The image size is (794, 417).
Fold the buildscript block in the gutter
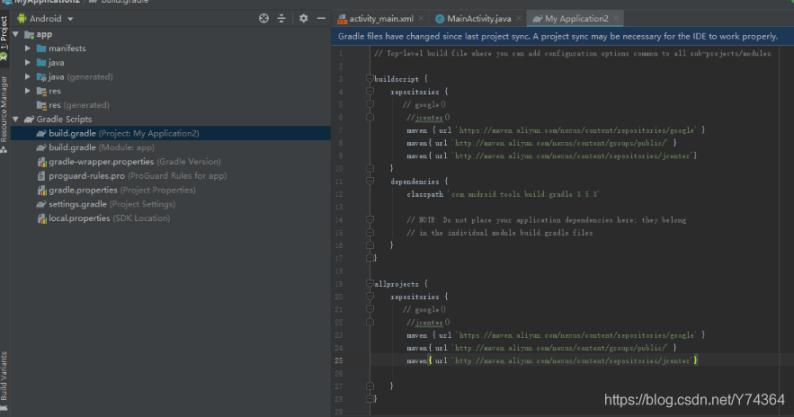368,77
